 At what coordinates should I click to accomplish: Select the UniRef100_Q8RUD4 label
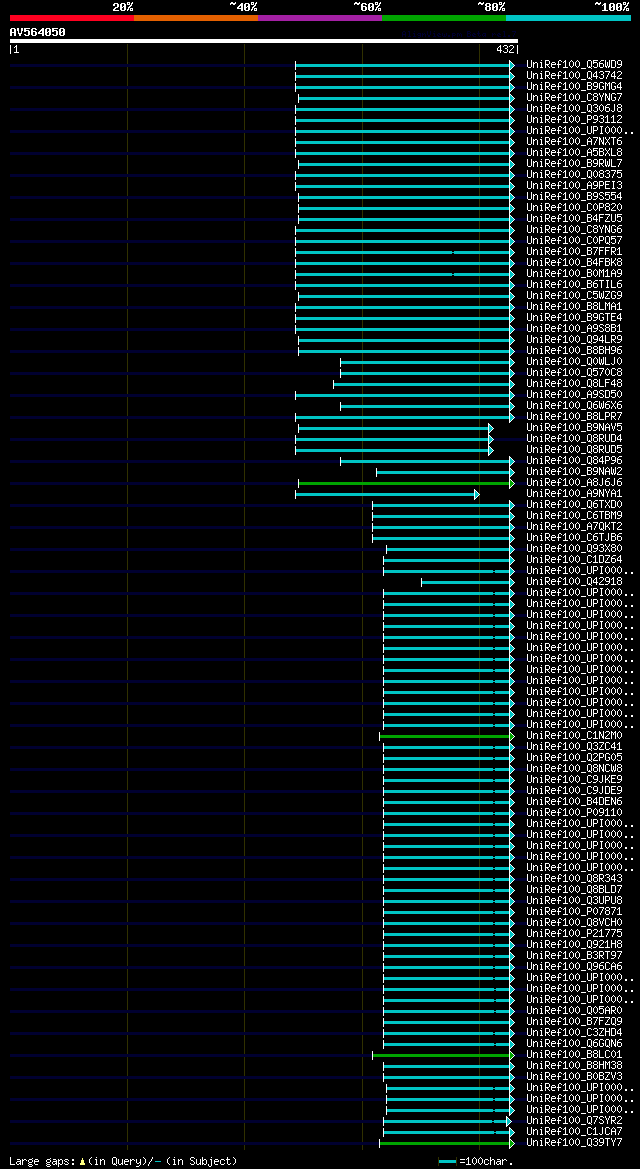[x=574, y=438]
